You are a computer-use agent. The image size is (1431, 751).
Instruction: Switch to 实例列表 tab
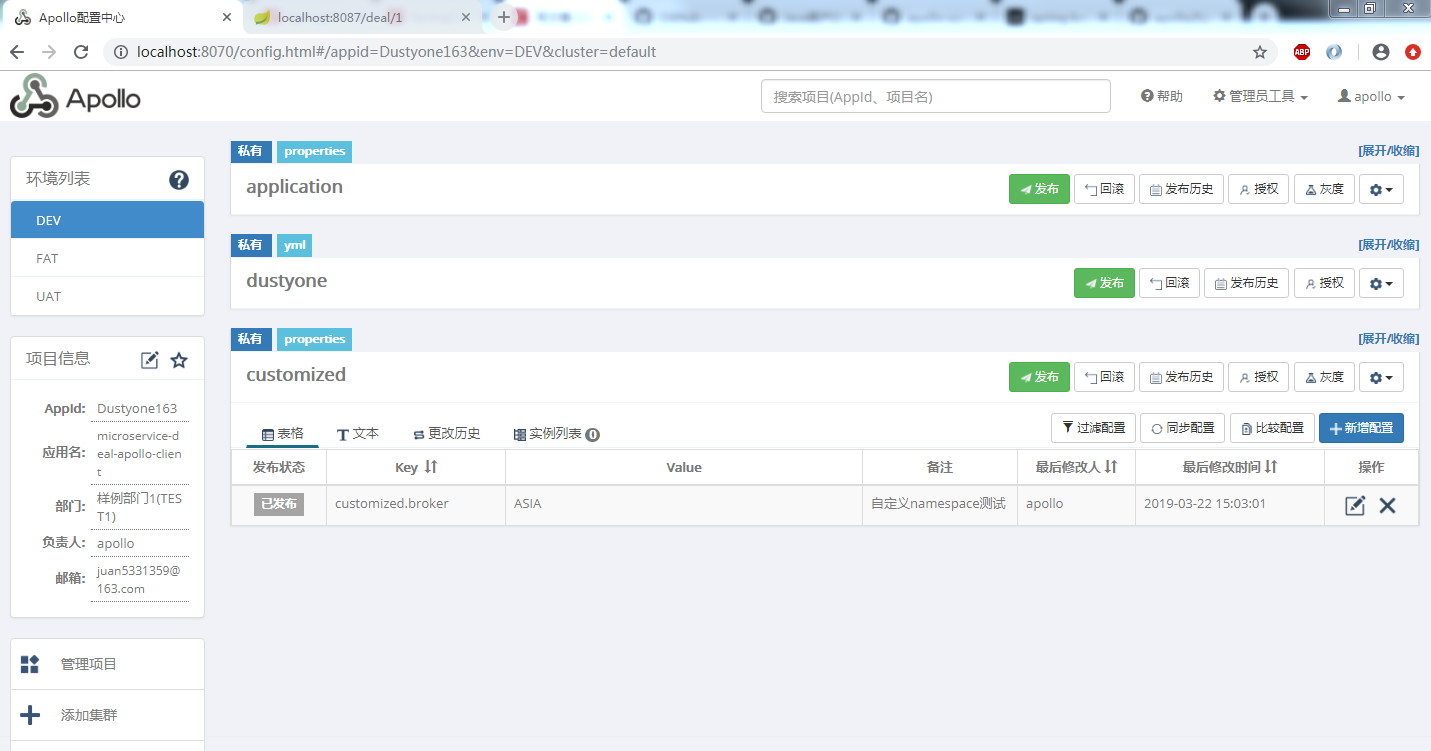tap(556, 434)
